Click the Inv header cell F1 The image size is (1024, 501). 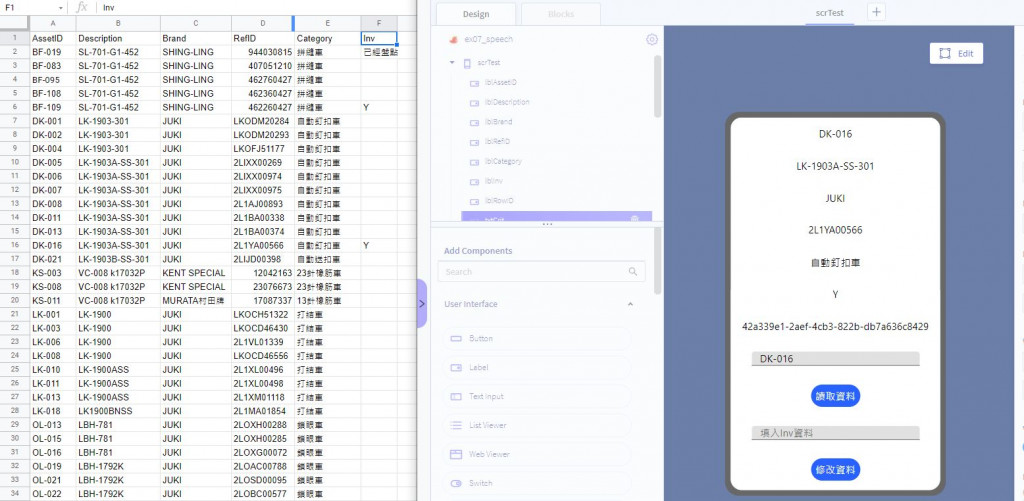pos(379,39)
